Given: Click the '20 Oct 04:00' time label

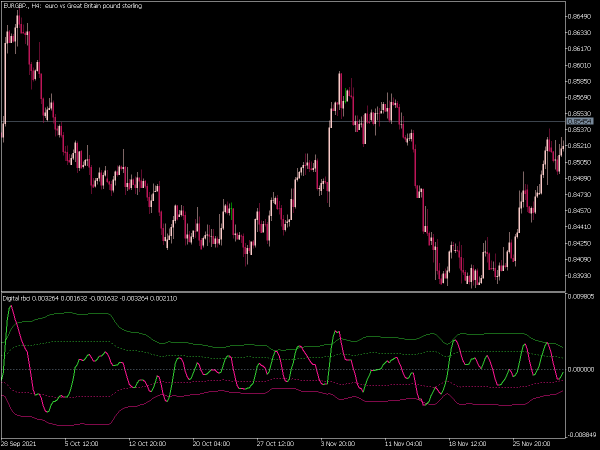Looking at the screenshot, I should point(211,444).
